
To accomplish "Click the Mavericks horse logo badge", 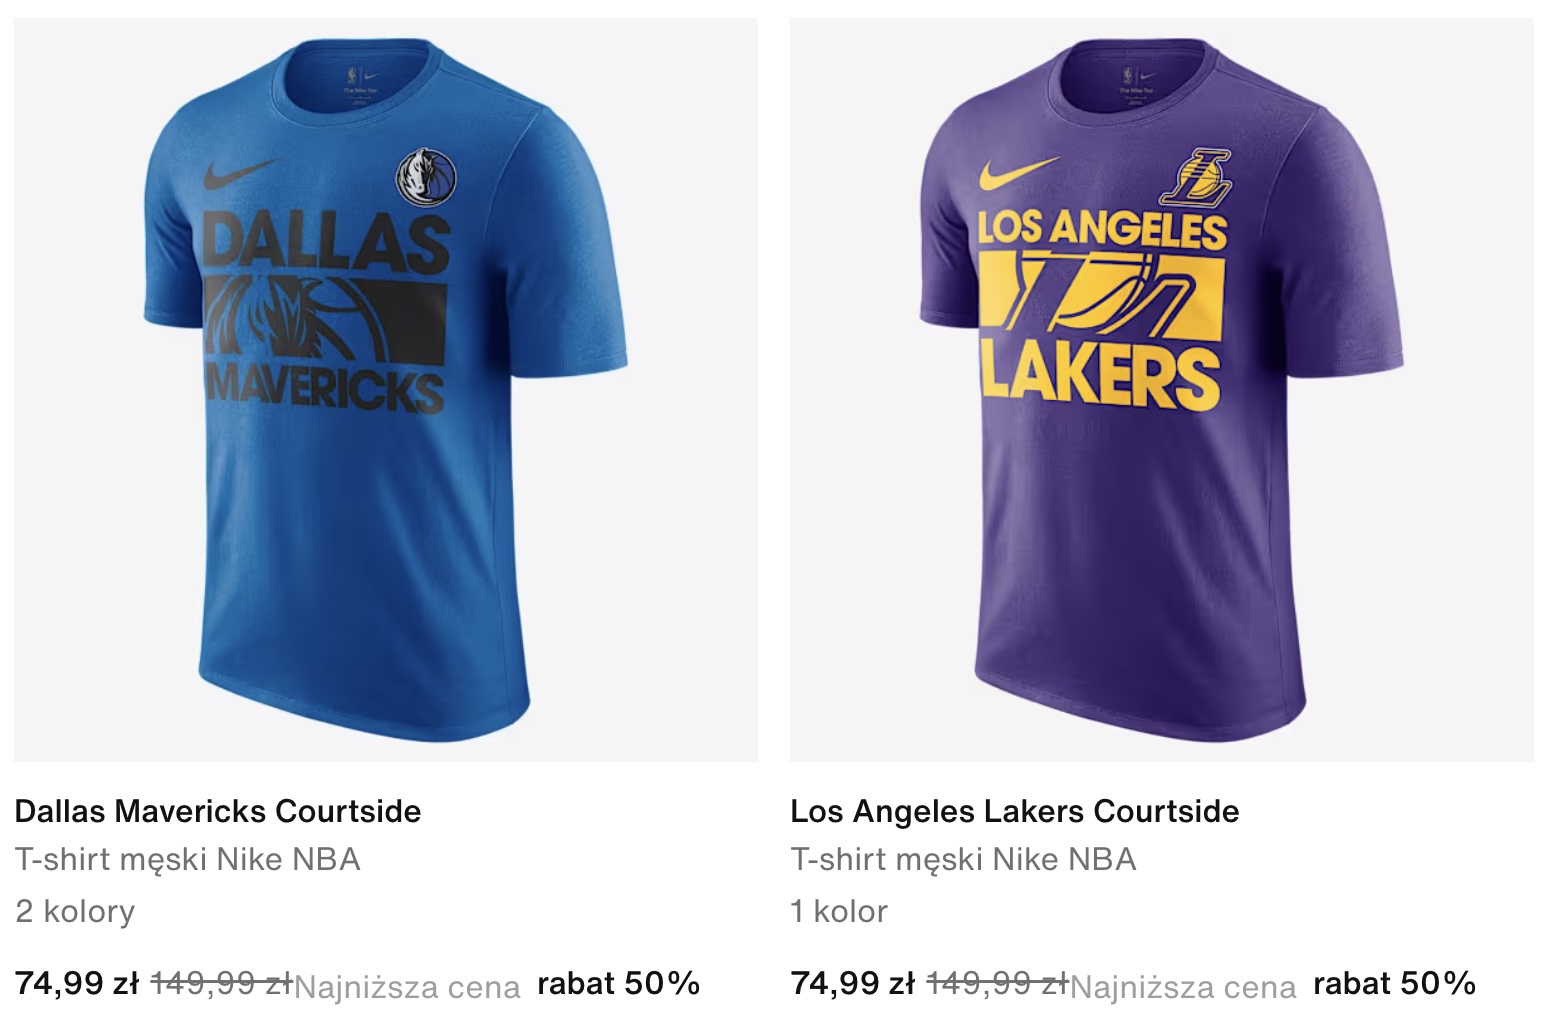I will pyautogui.click(x=426, y=178).
